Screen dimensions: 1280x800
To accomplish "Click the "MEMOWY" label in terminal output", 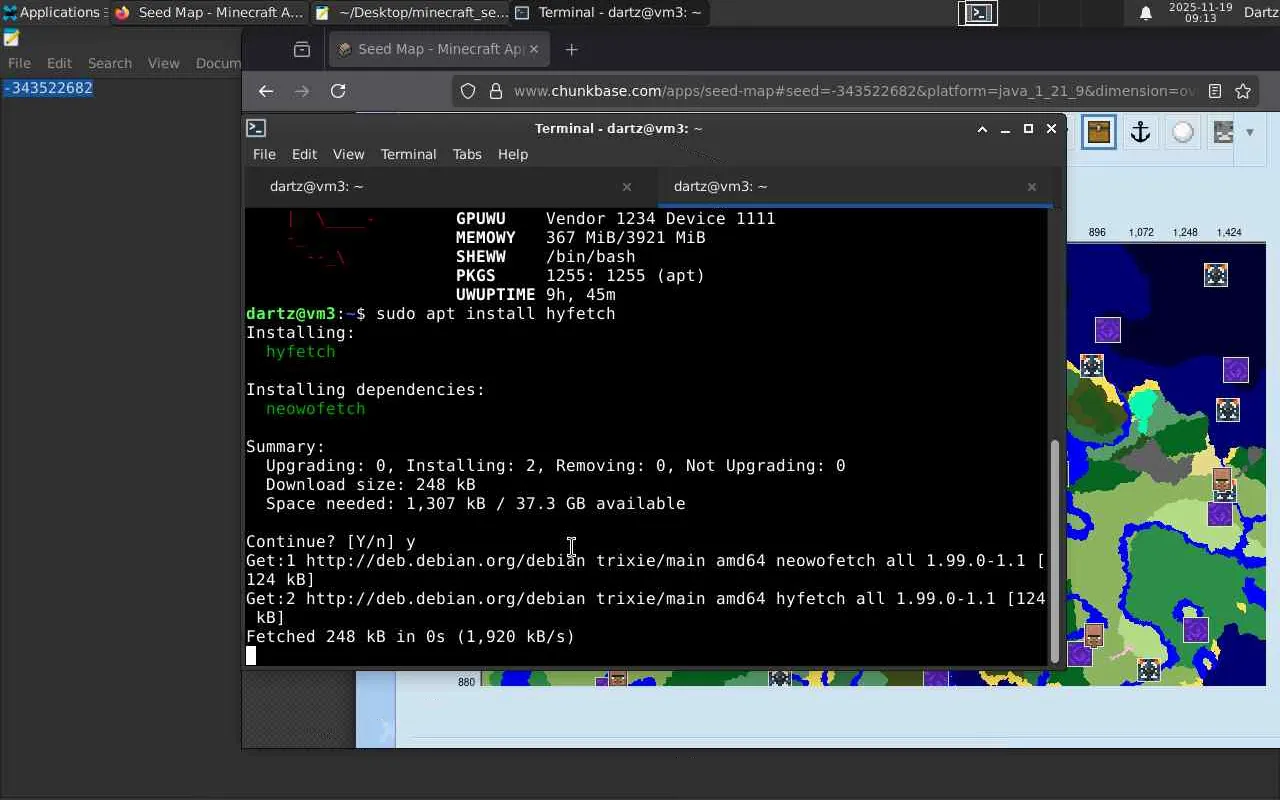I will click(x=485, y=238).
